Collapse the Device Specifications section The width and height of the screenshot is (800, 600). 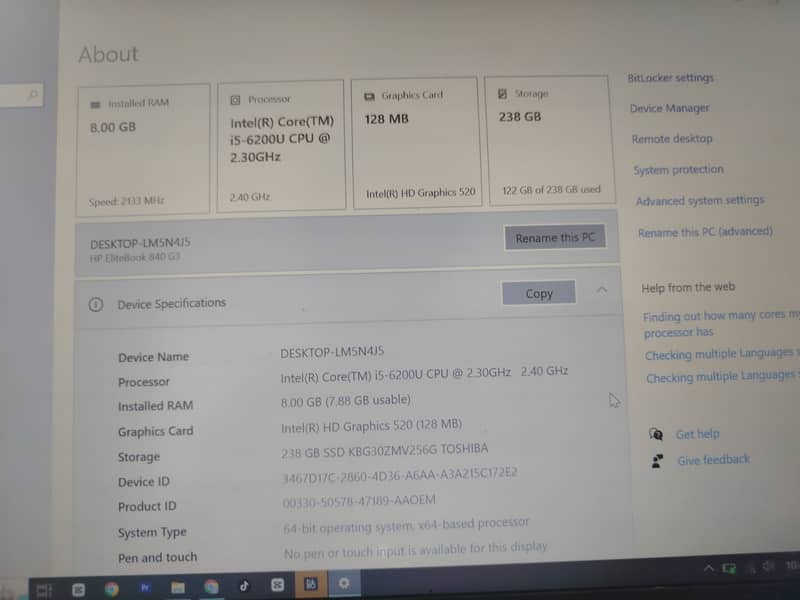[602, 290]
